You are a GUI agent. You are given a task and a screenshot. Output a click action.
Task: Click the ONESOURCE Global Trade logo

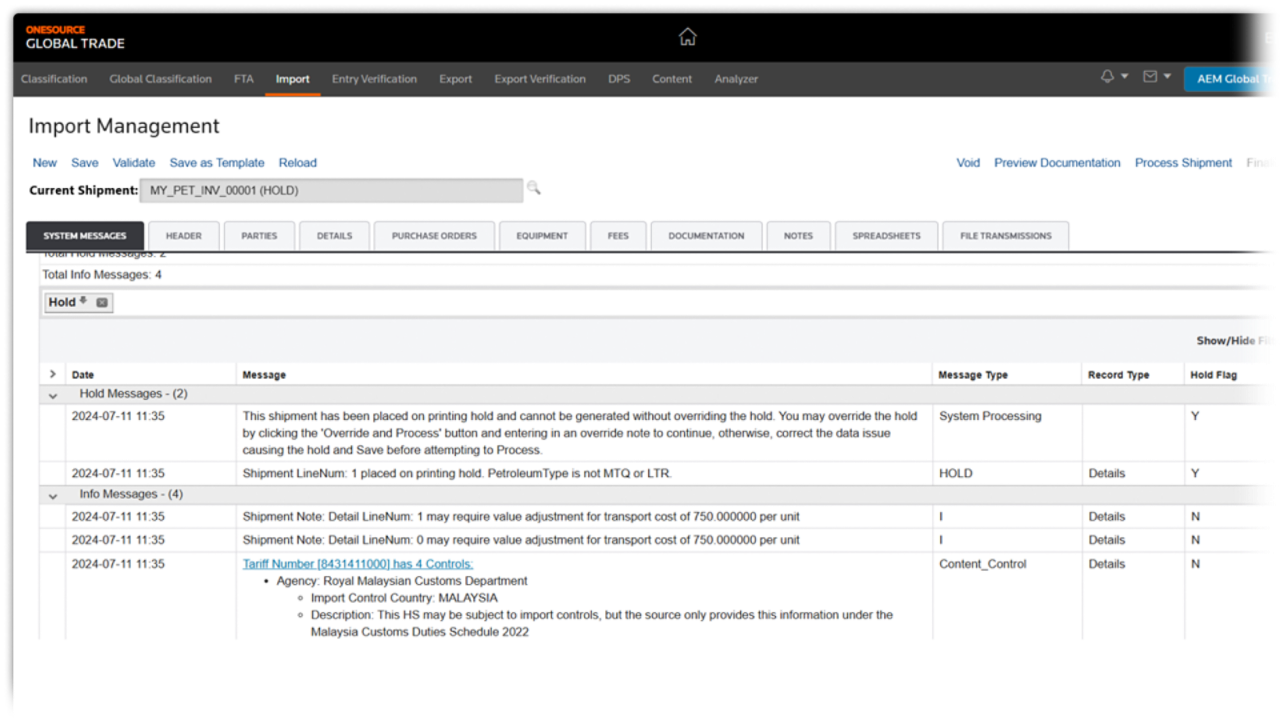75,37
